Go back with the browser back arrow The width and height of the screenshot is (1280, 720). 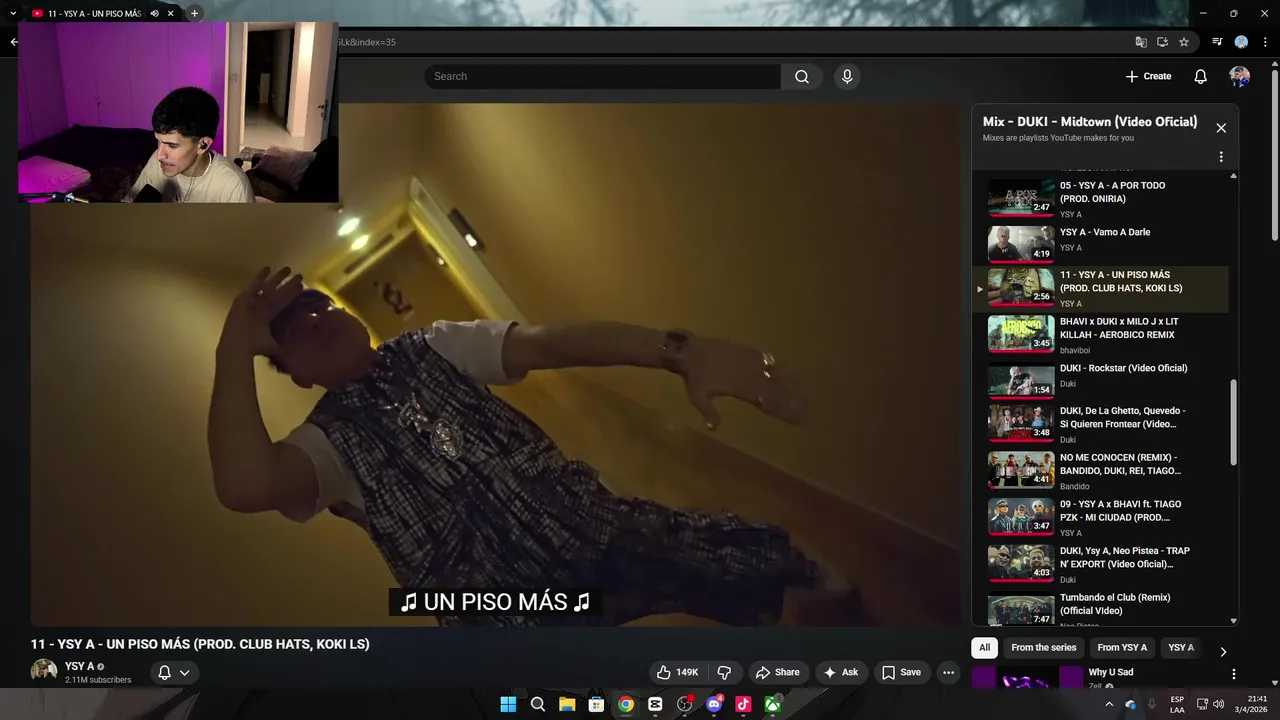(x=13, y=42)
